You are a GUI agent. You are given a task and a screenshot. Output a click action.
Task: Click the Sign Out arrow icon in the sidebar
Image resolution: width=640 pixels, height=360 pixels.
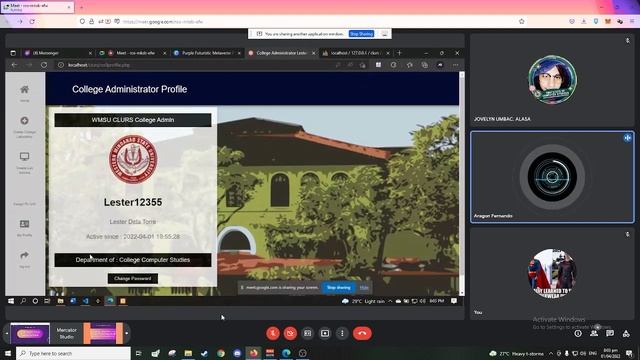[24, 255]
